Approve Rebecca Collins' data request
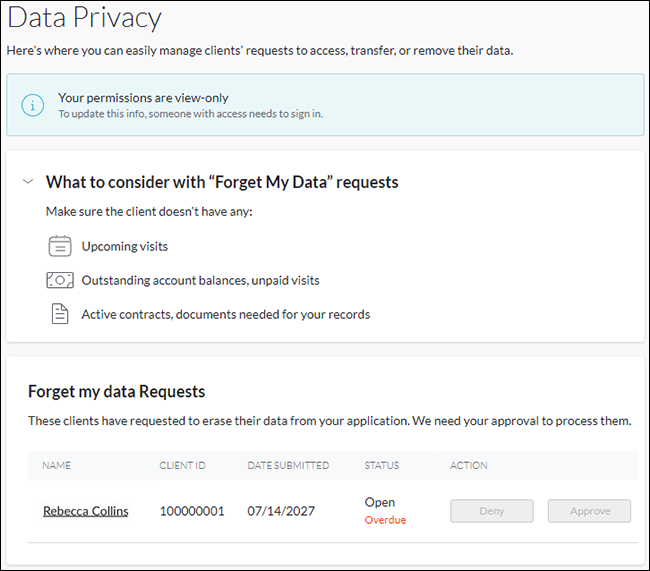This screenshot has width=650, height=571. [589, 511]
